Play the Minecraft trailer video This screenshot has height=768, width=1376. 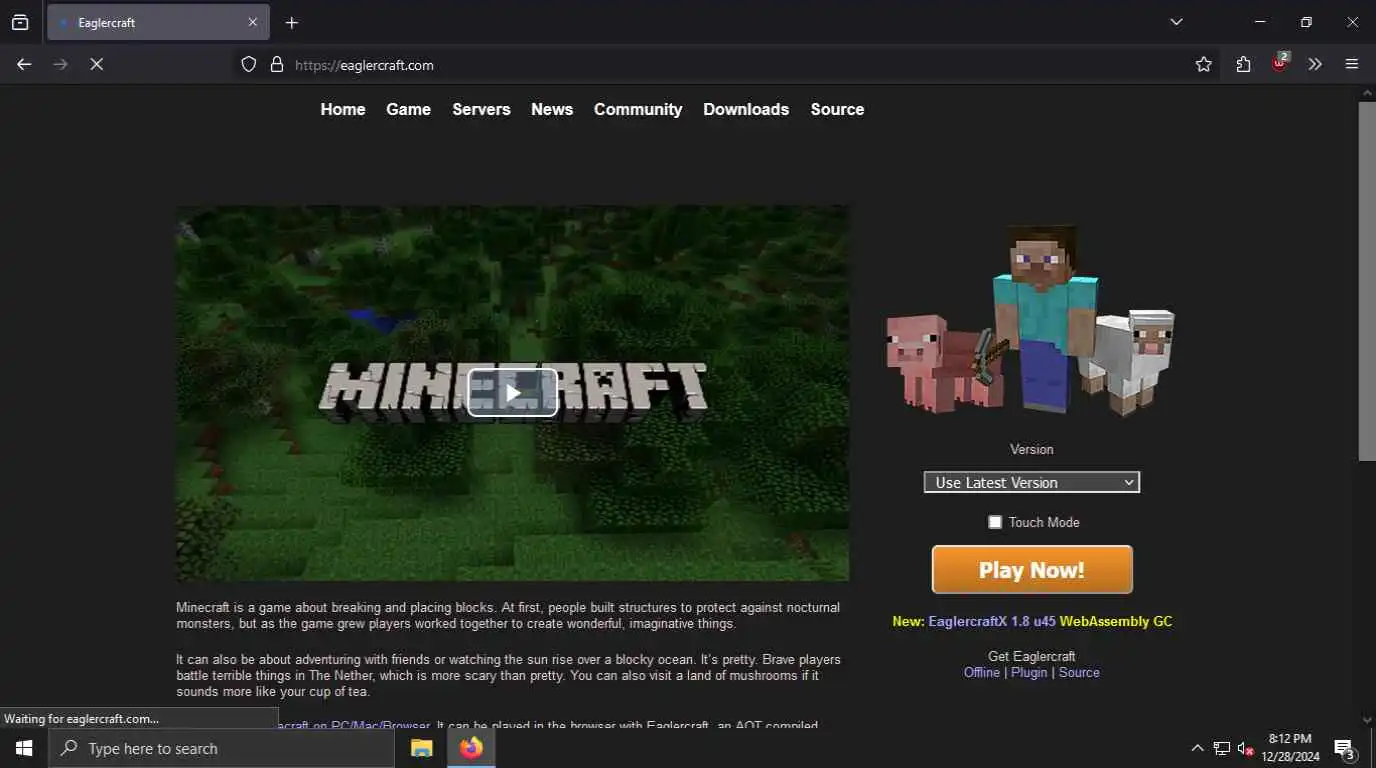[512, 393]
